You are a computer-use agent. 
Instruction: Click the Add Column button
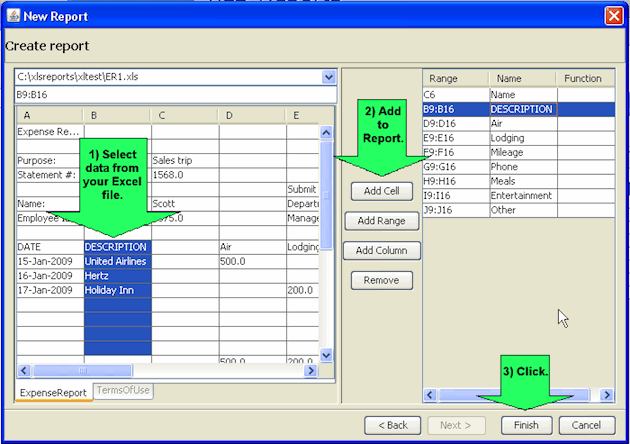click(x=382, y=251)
